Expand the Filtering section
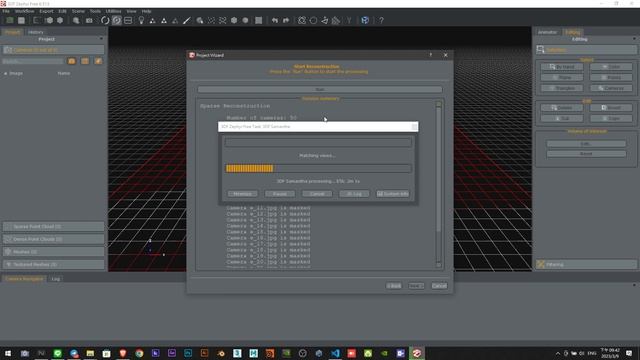Viewport: 640px width, 360px height. [x=587, y=264]
